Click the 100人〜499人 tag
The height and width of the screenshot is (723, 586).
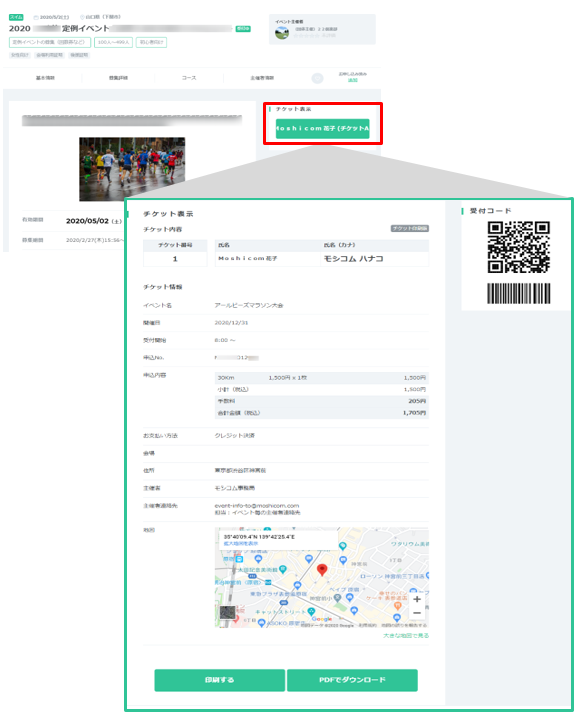(113, 42)
